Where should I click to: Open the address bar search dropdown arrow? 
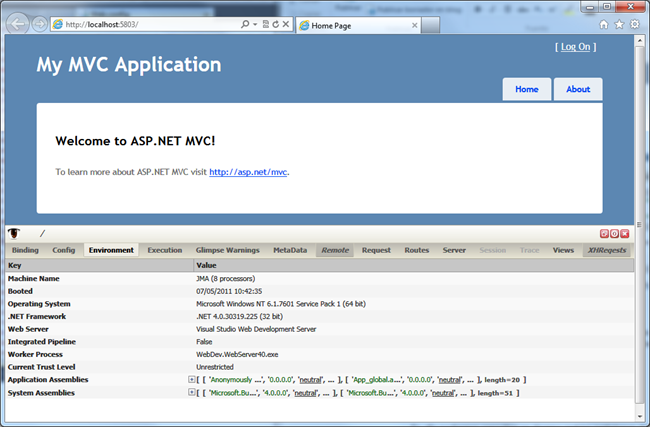[254, 23]
